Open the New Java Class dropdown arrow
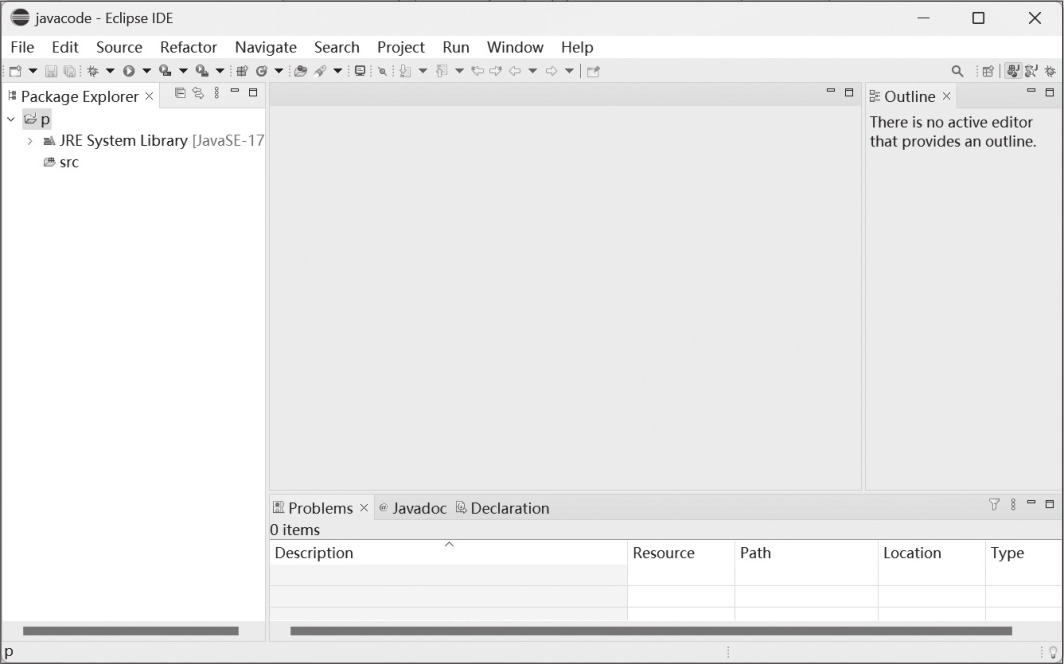 278,71
